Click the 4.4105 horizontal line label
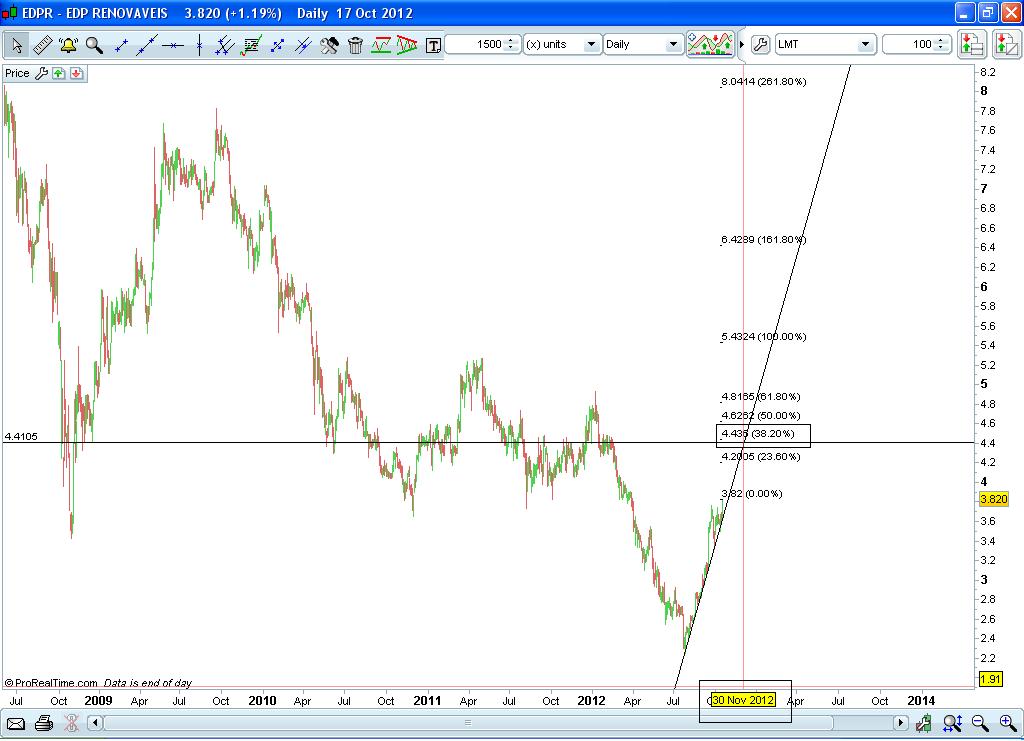 click(21, 436)
